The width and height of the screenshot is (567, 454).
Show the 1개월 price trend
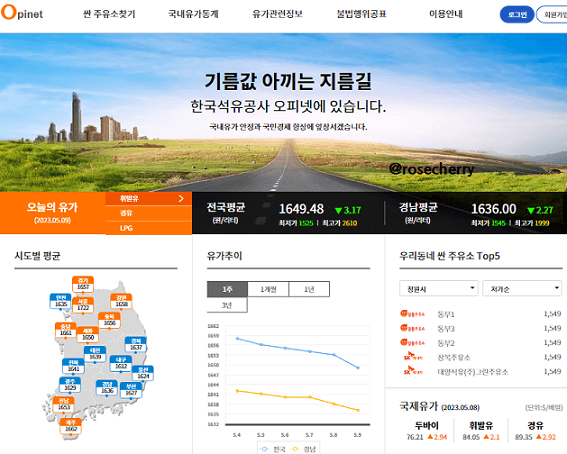pyautogui.click(x=268, y=289)
